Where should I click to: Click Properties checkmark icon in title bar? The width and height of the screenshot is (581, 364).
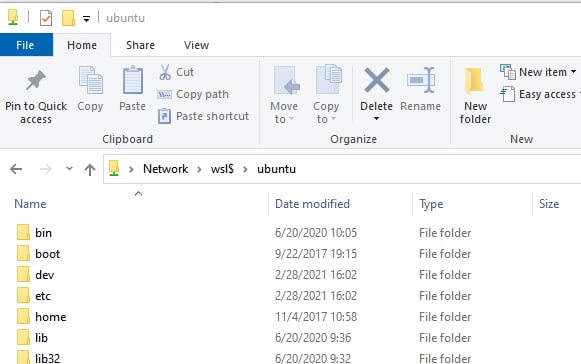pyautogui.click(x=46, y=18)
